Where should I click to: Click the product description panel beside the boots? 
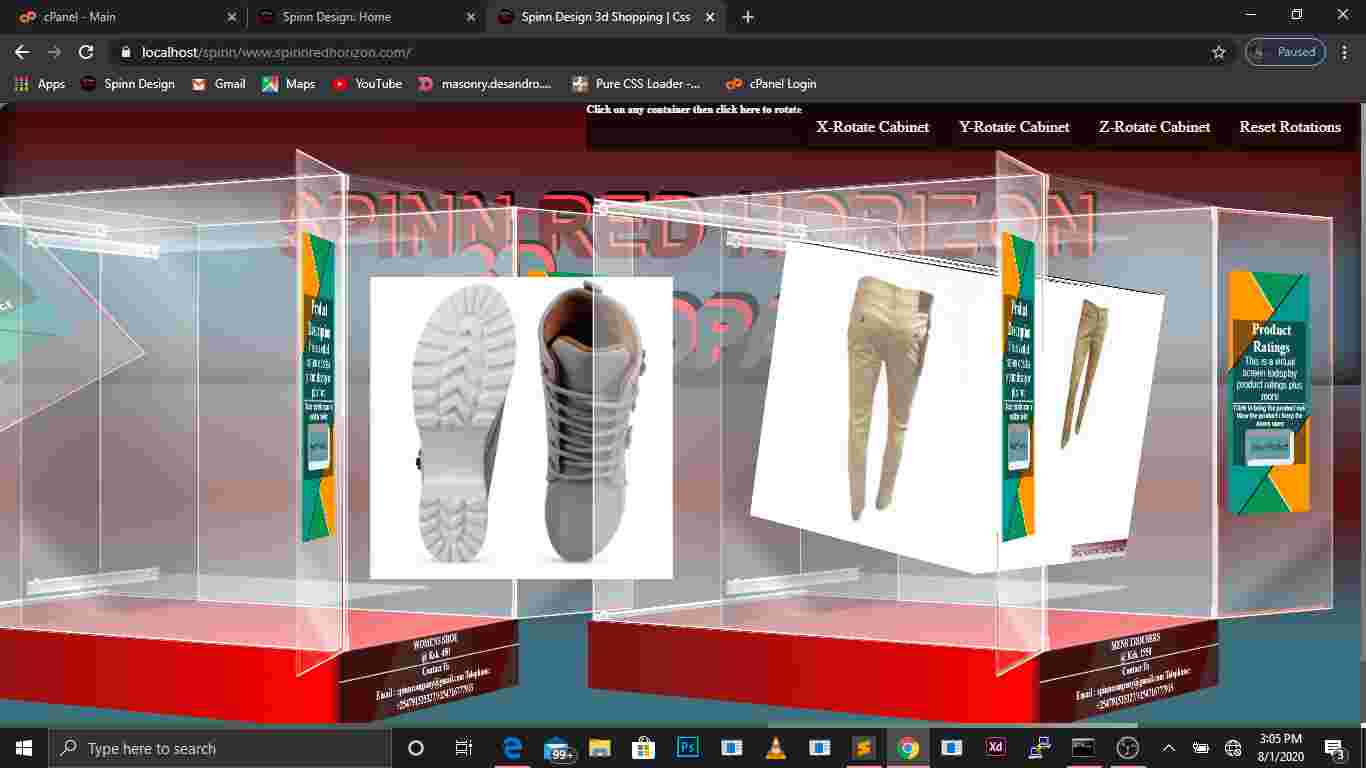319,388
